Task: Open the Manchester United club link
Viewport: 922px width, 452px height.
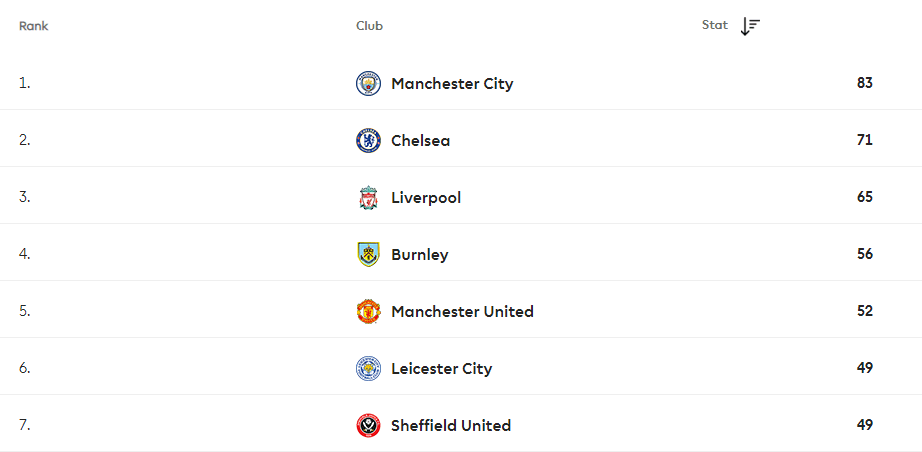Action: point(463,312)
